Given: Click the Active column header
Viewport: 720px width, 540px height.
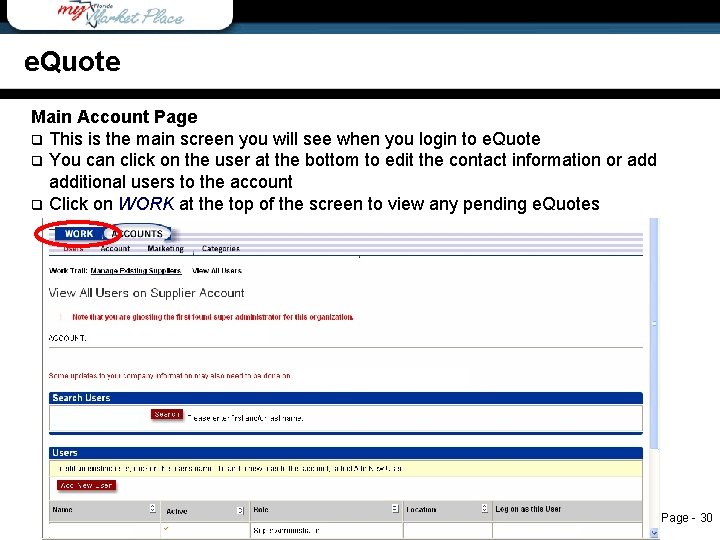Looking at the screenshot, I should [177, 511].
